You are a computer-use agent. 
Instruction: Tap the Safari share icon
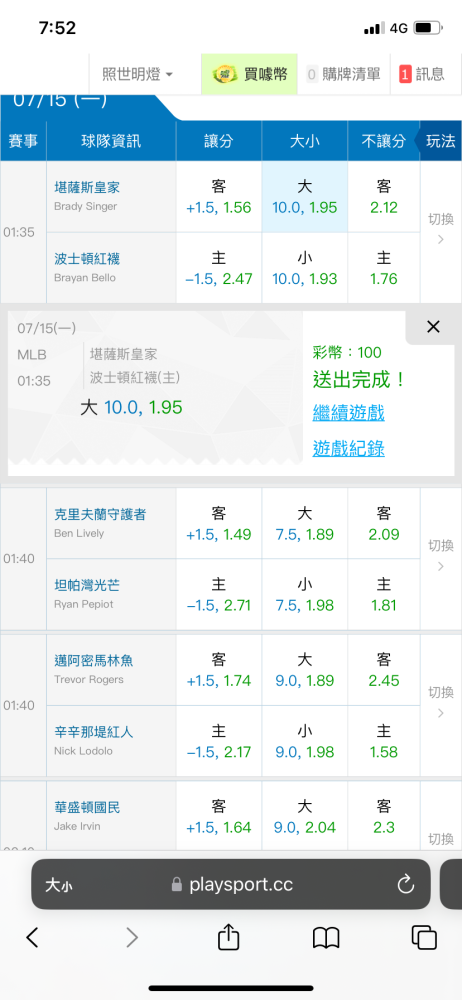coord(228,936)
